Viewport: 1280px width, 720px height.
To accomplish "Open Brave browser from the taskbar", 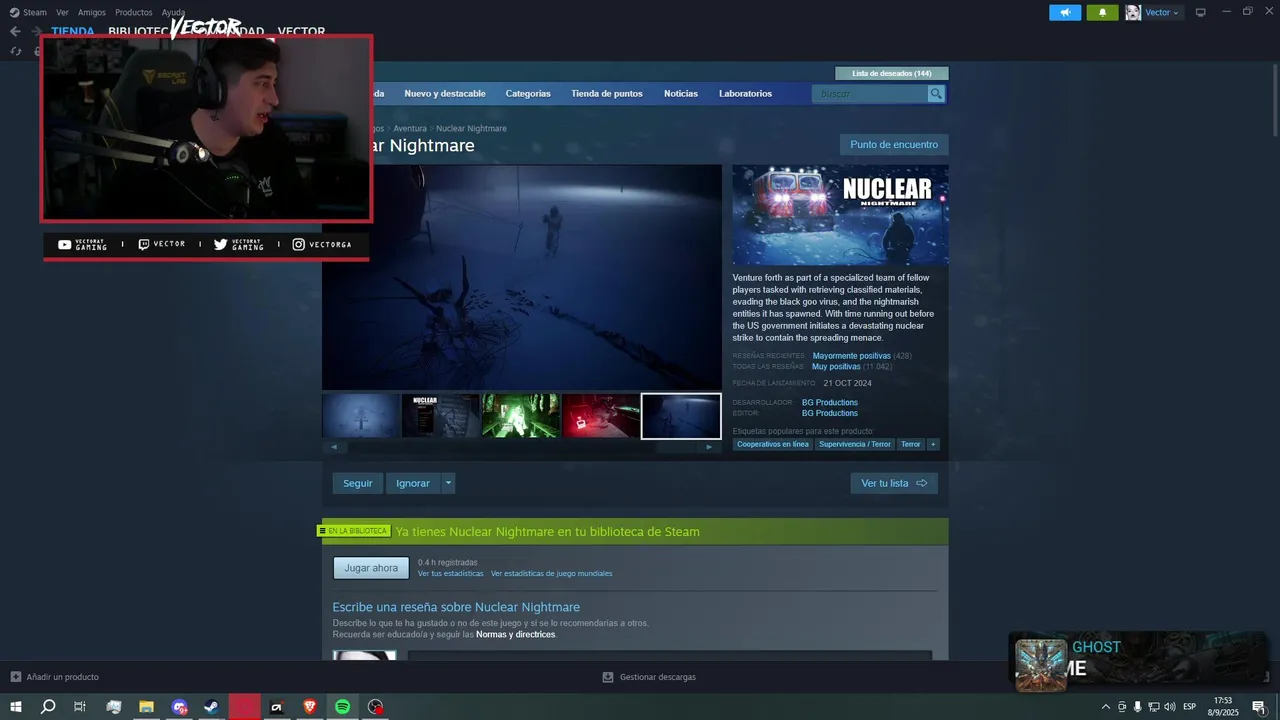I will pos(310,707).
